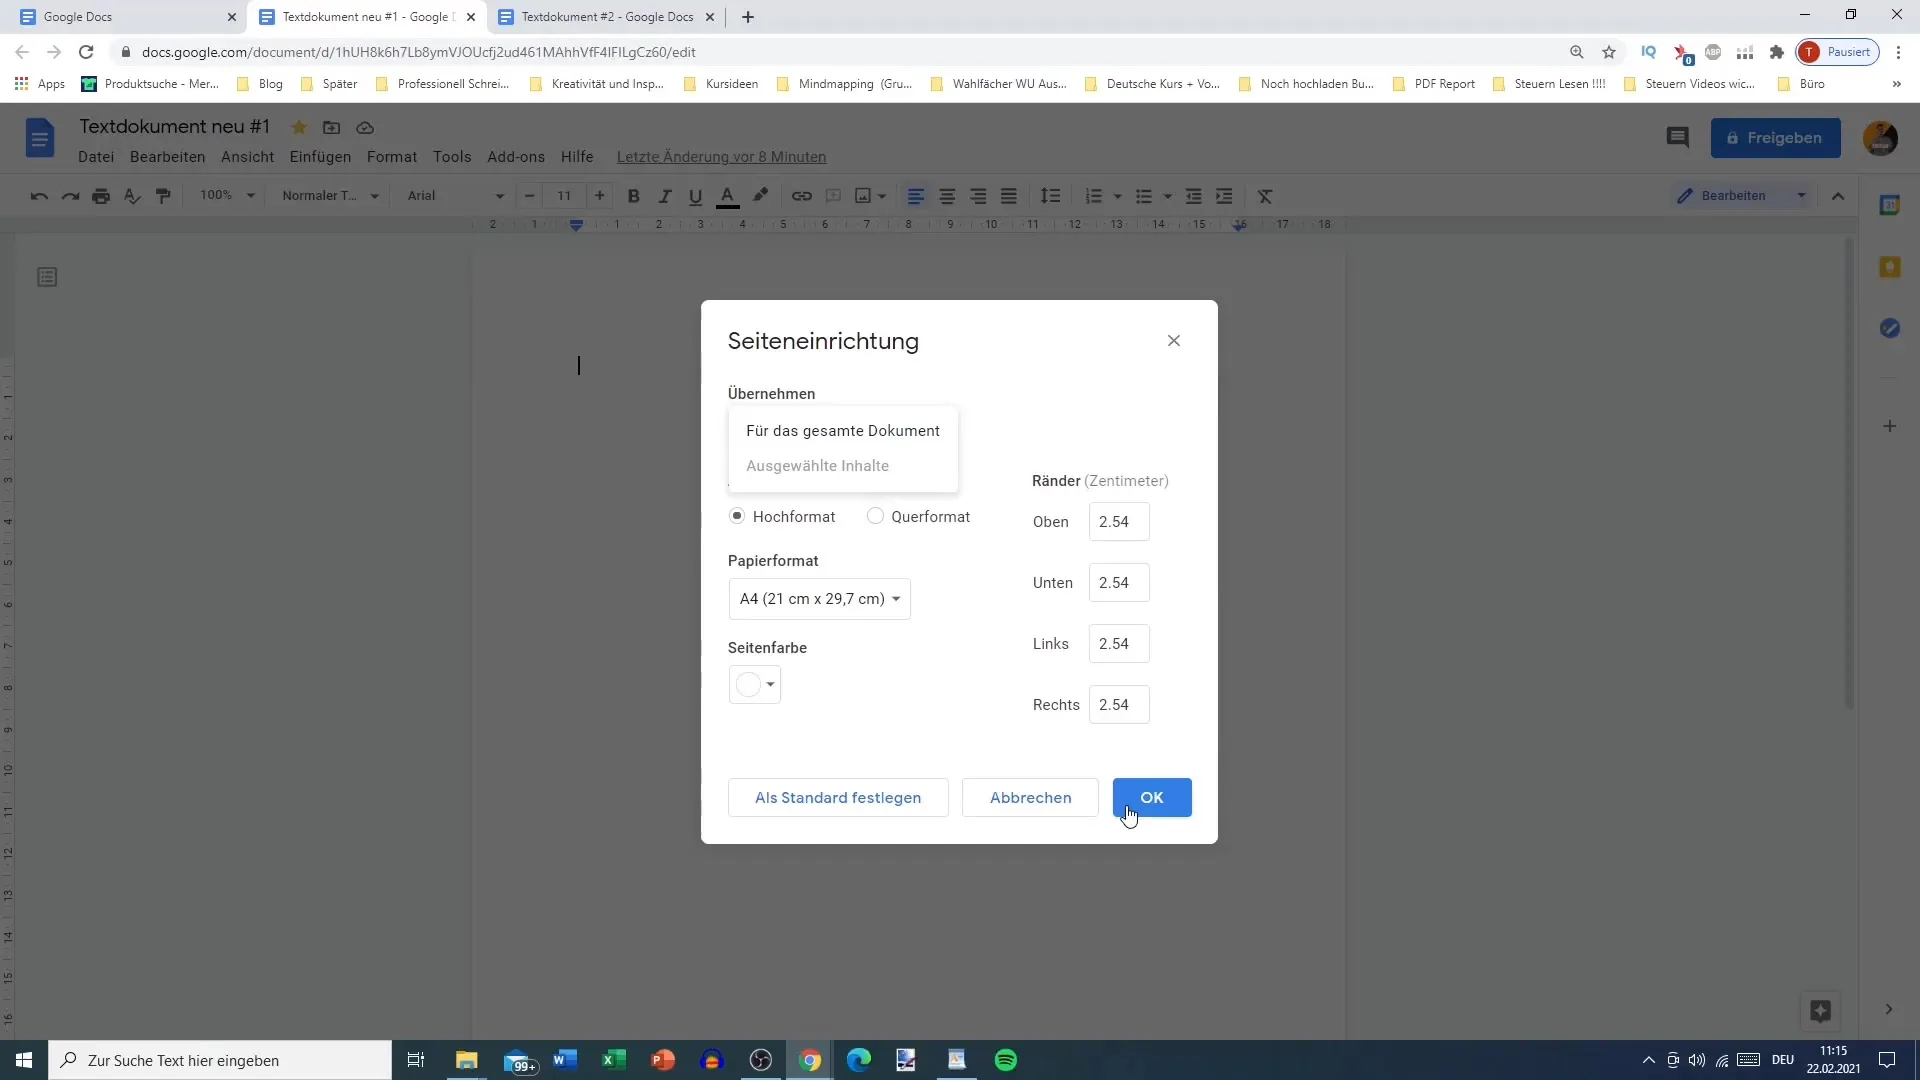Click the highlight color icon
This screenshot has height=1080, width=1920.
[761, 195]
